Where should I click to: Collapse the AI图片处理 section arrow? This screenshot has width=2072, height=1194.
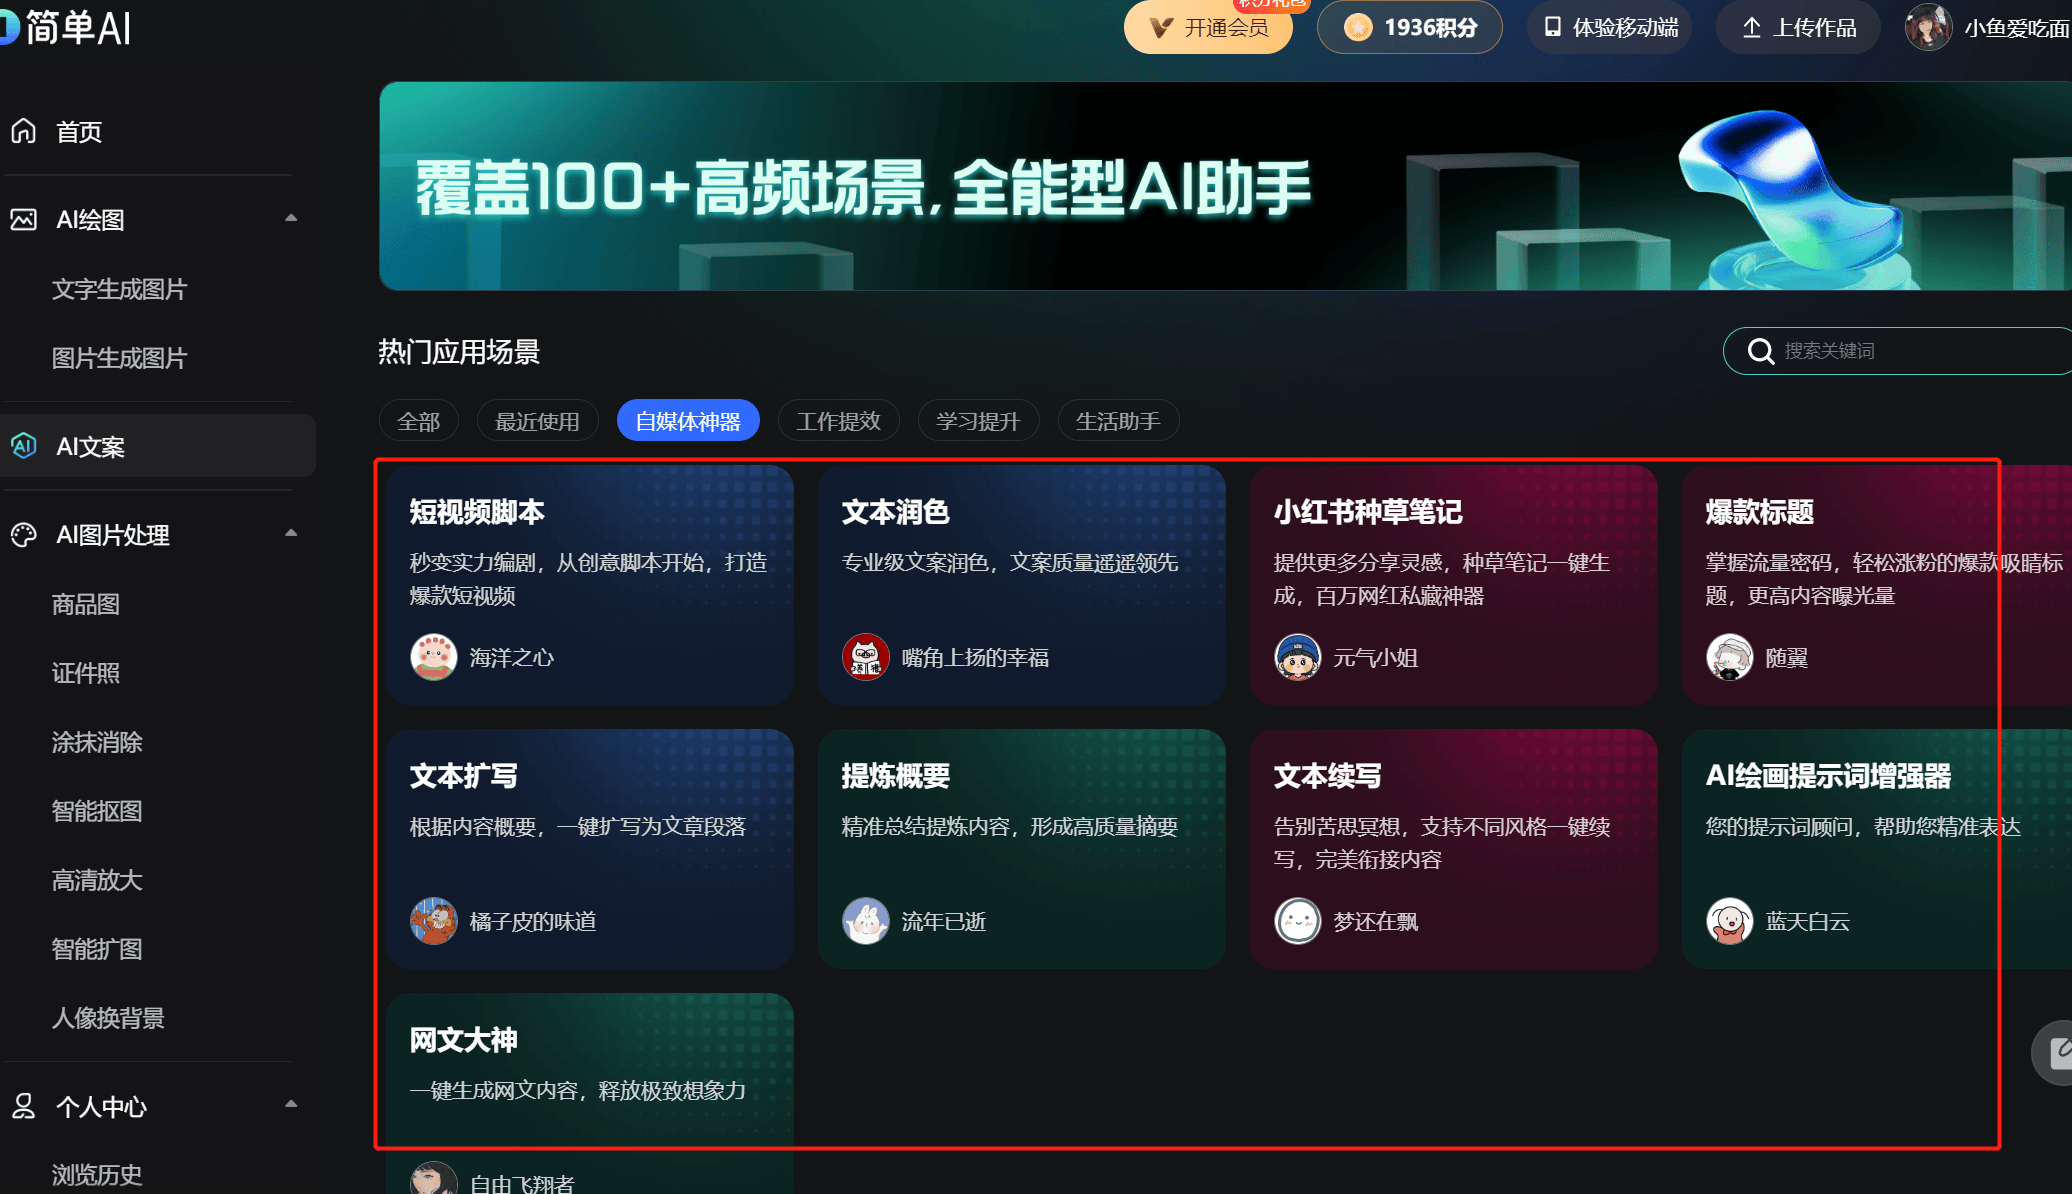pyautogui.click(x=291, y=533)
